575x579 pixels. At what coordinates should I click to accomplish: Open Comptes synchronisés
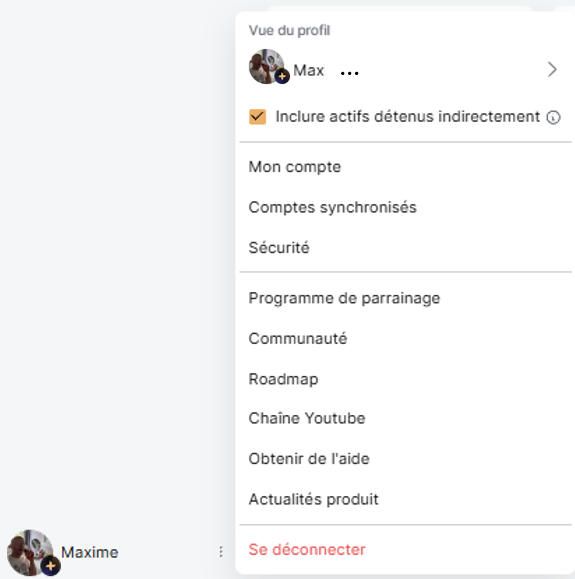(332, 207)
